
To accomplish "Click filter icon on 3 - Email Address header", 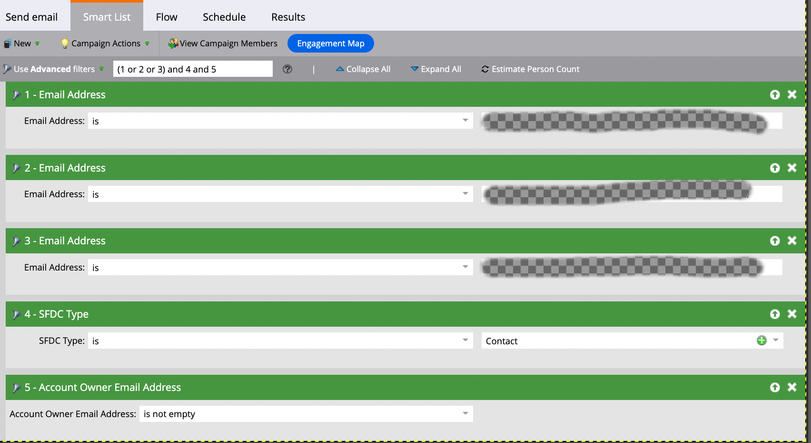I will (16, 241).
